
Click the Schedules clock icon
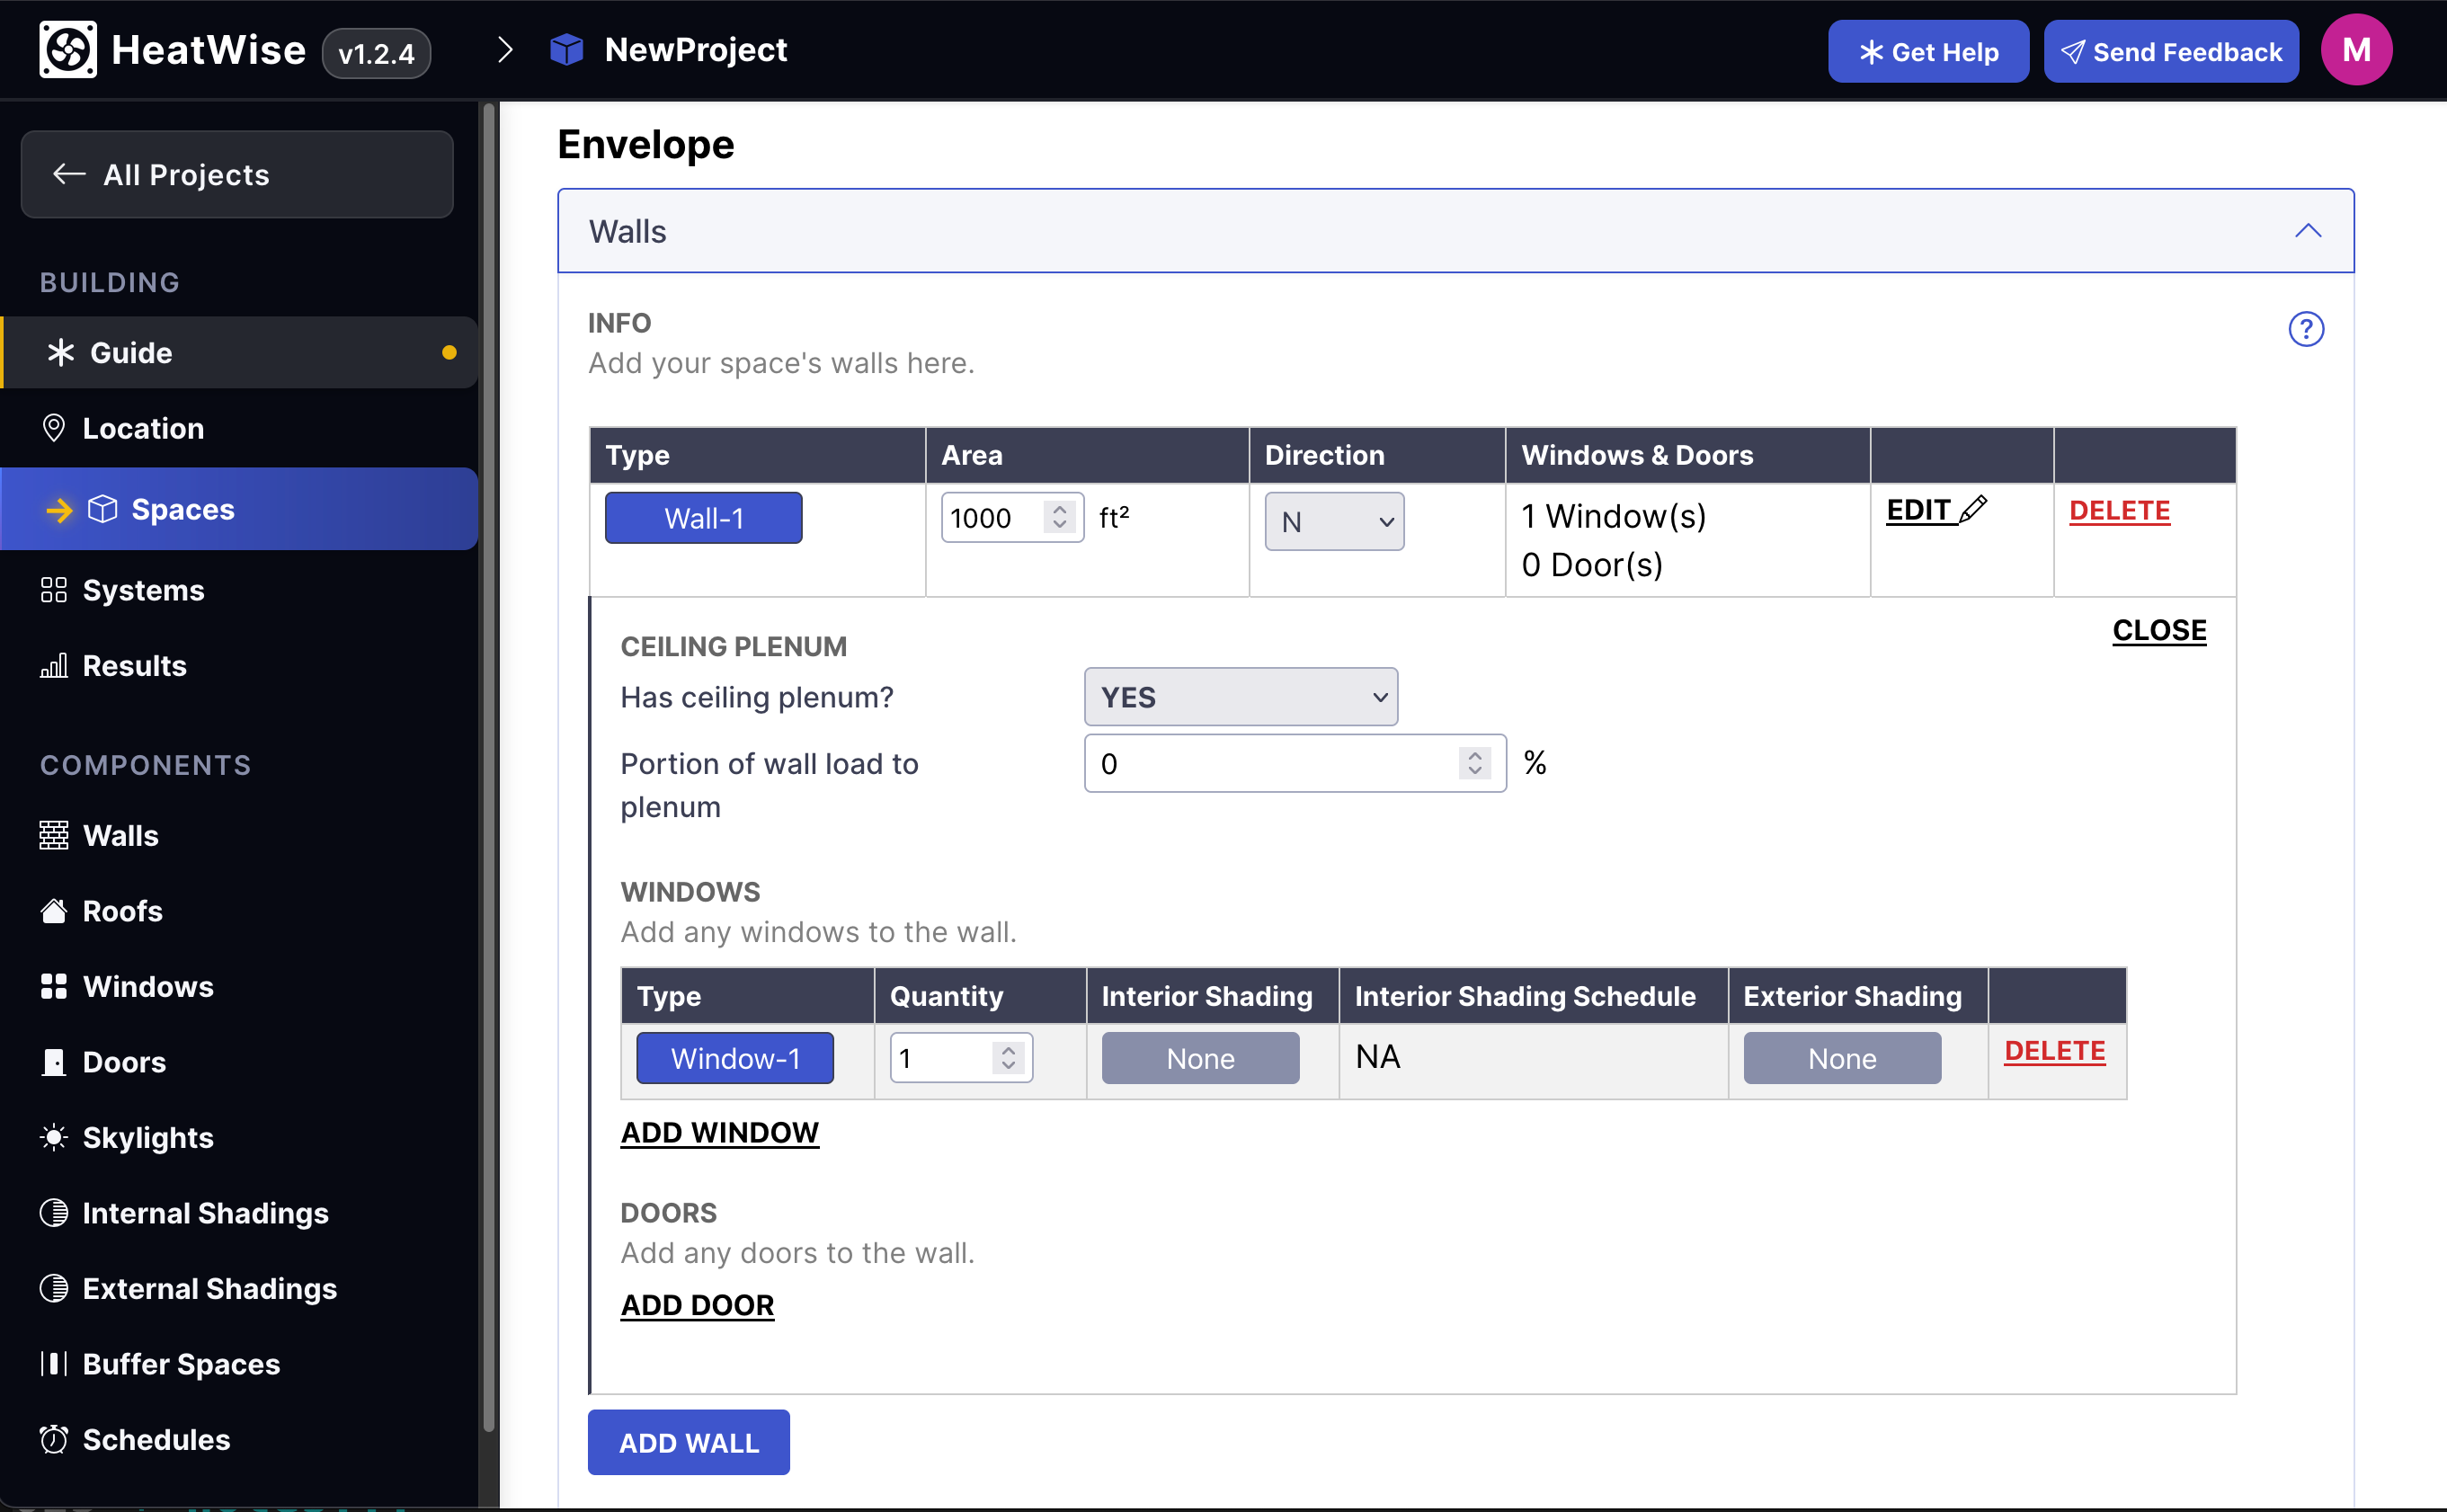[54, 1439]
